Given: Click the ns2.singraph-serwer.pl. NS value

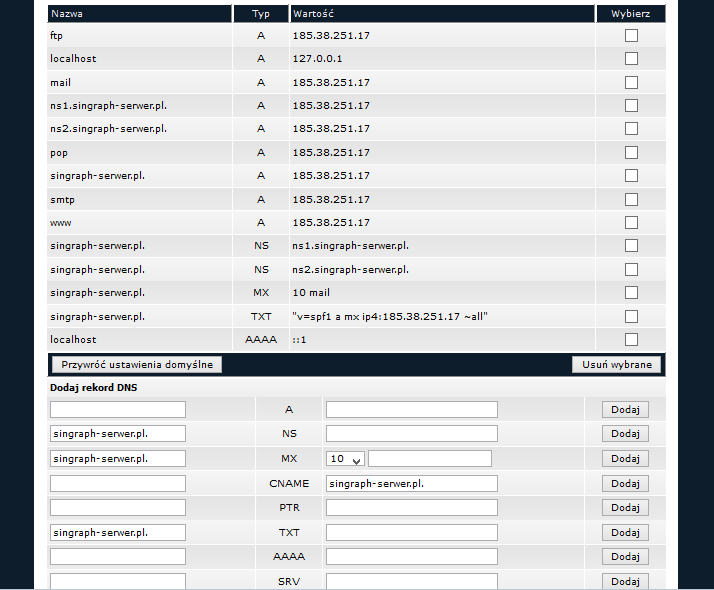Looking at the screenshot, I should click(x=351, y=270).
